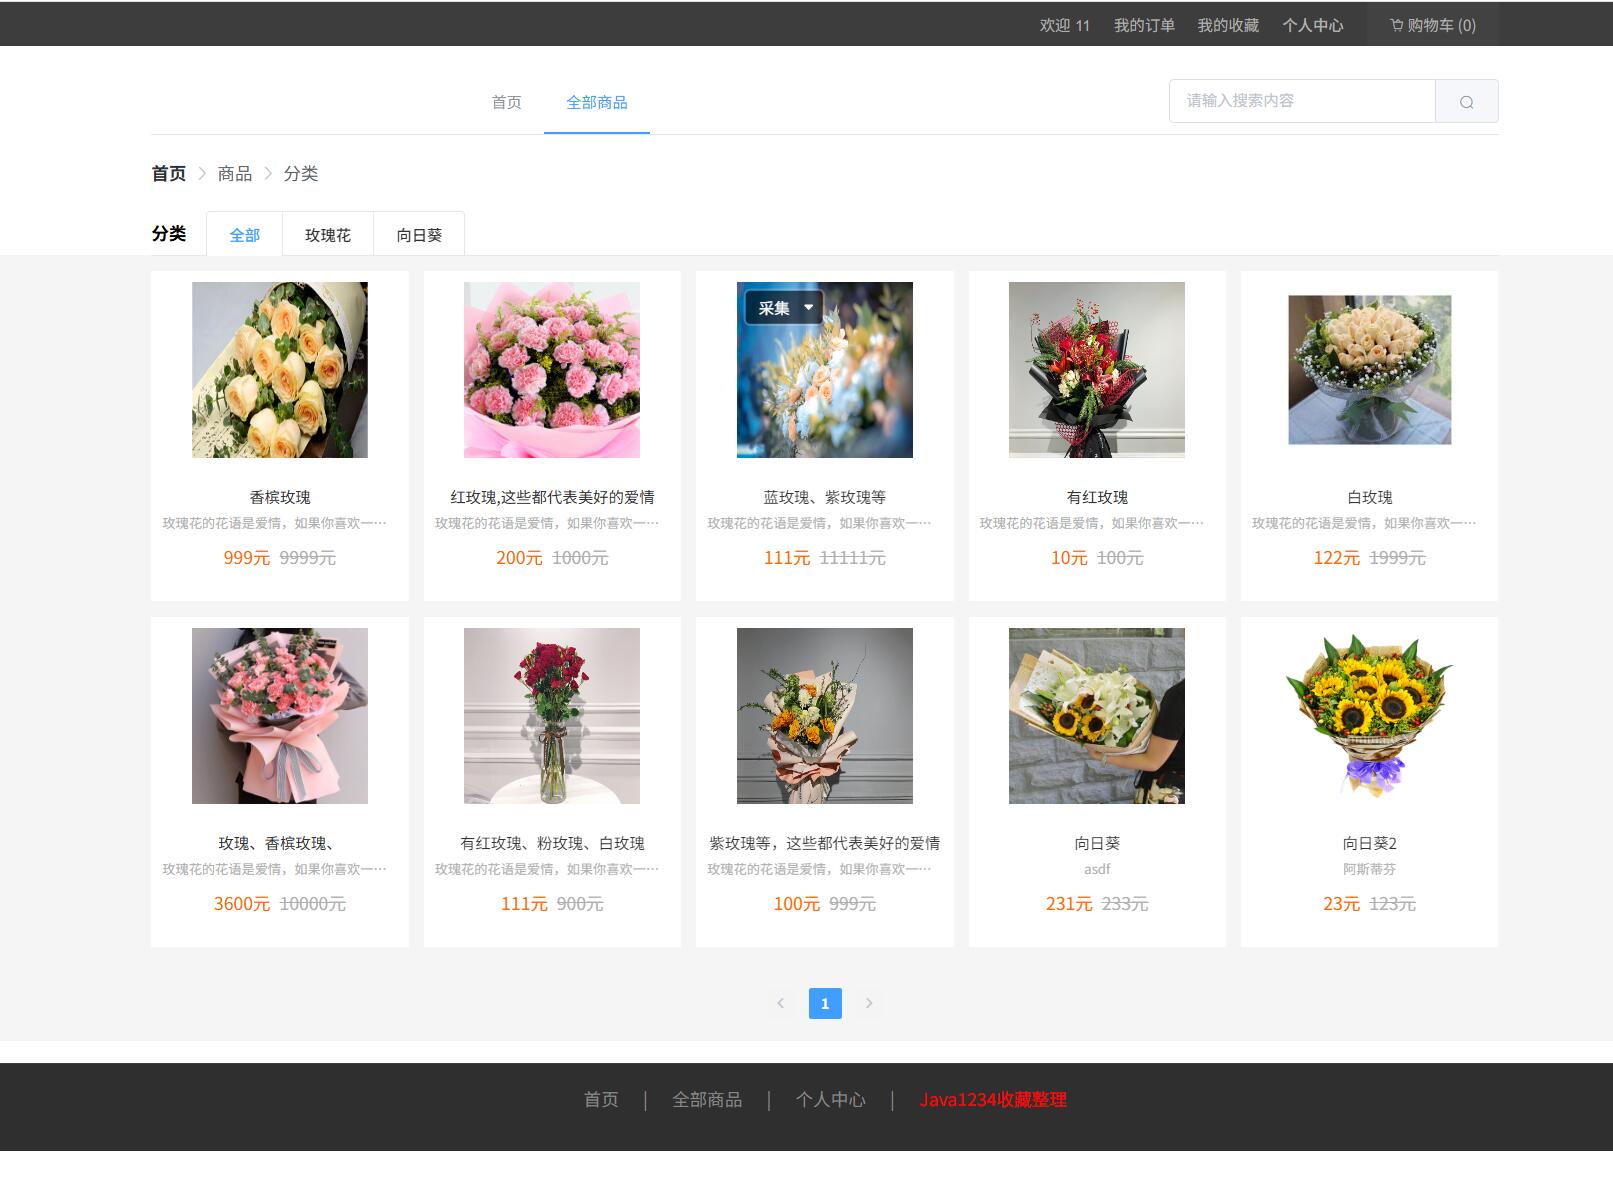Open the 向日葵 asdf product image
1613x1184 pixels.
click(x=1097, y=716)
